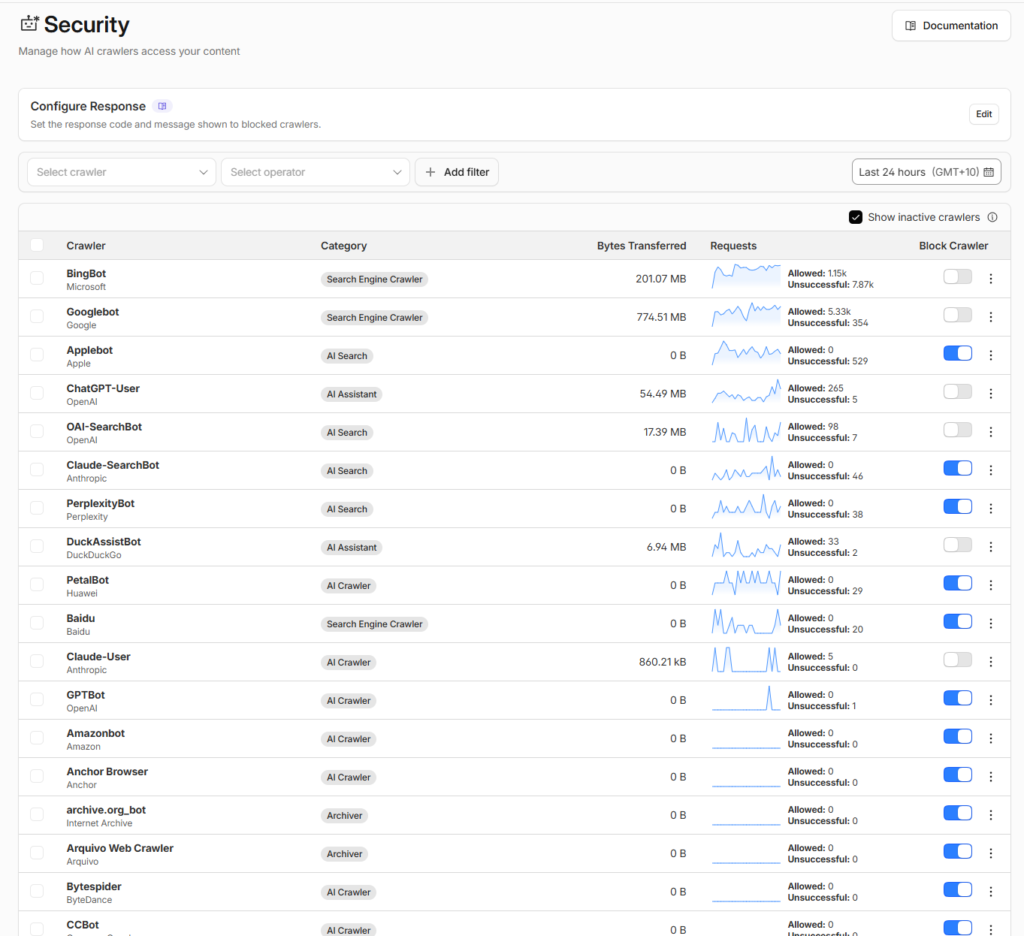Click the Search Engine Crawler tag for BingBot
This screenshot has height=936, width=1024.
point(374,280)
